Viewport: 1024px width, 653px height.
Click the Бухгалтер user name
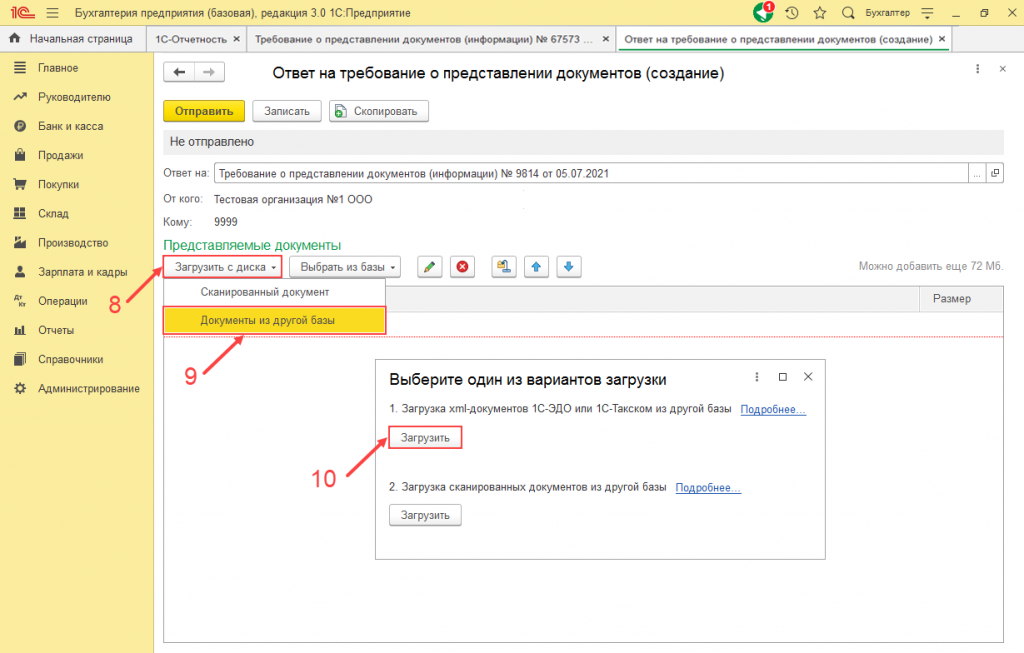pos(888,13)
